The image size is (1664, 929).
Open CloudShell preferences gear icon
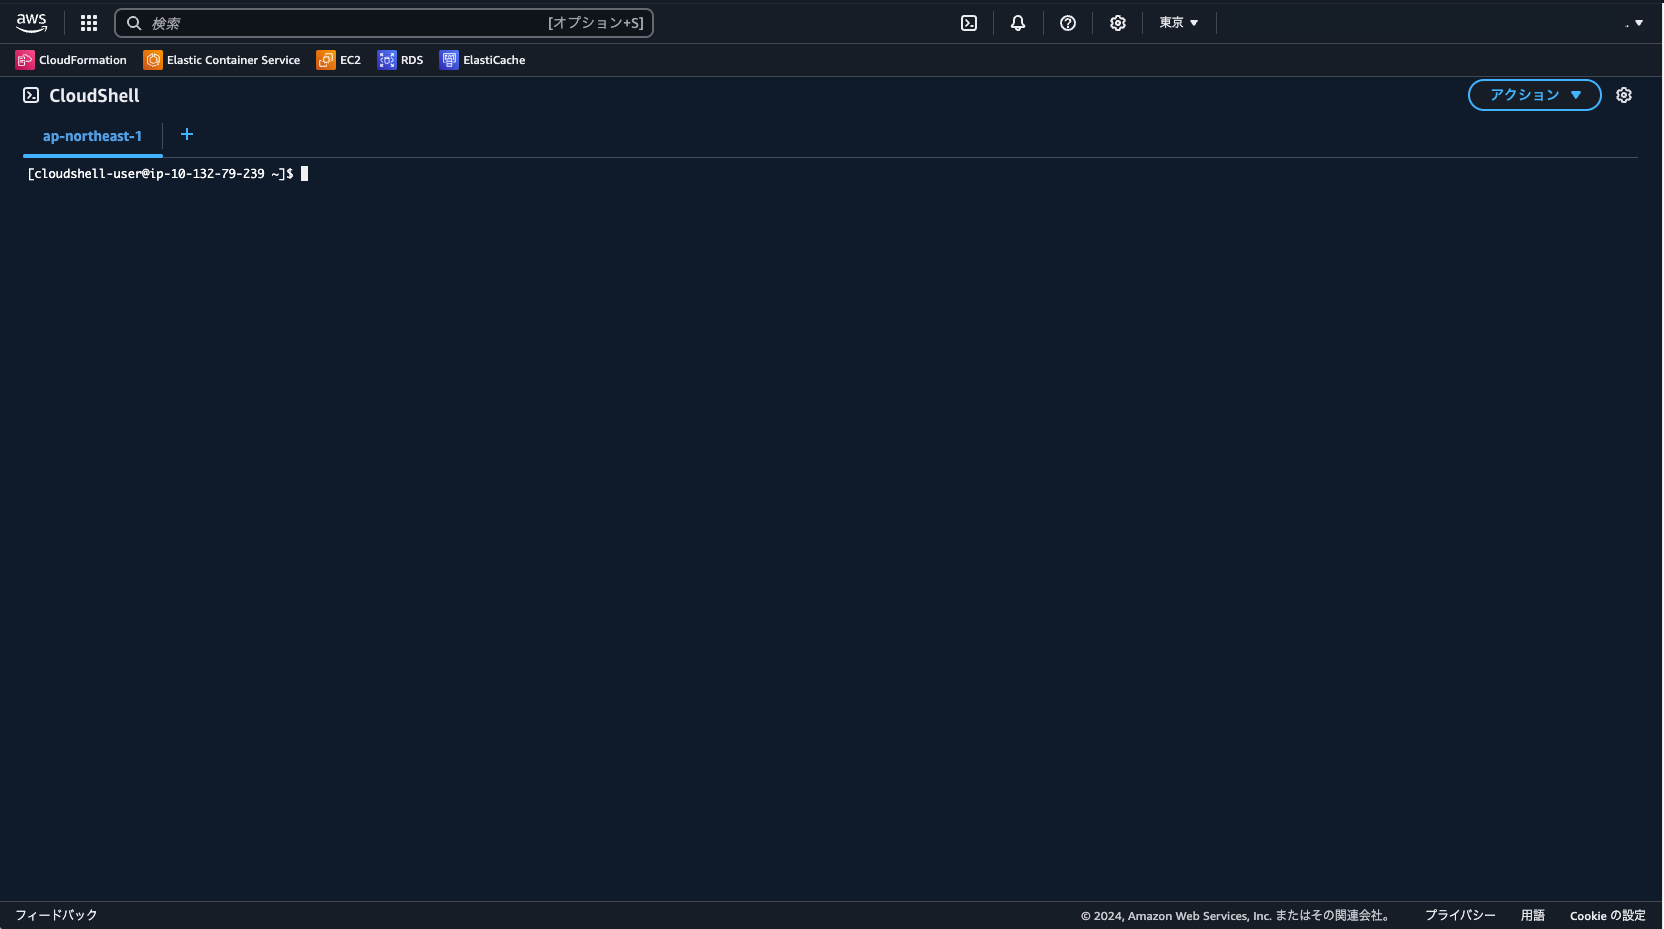(x=1624, y=95)
